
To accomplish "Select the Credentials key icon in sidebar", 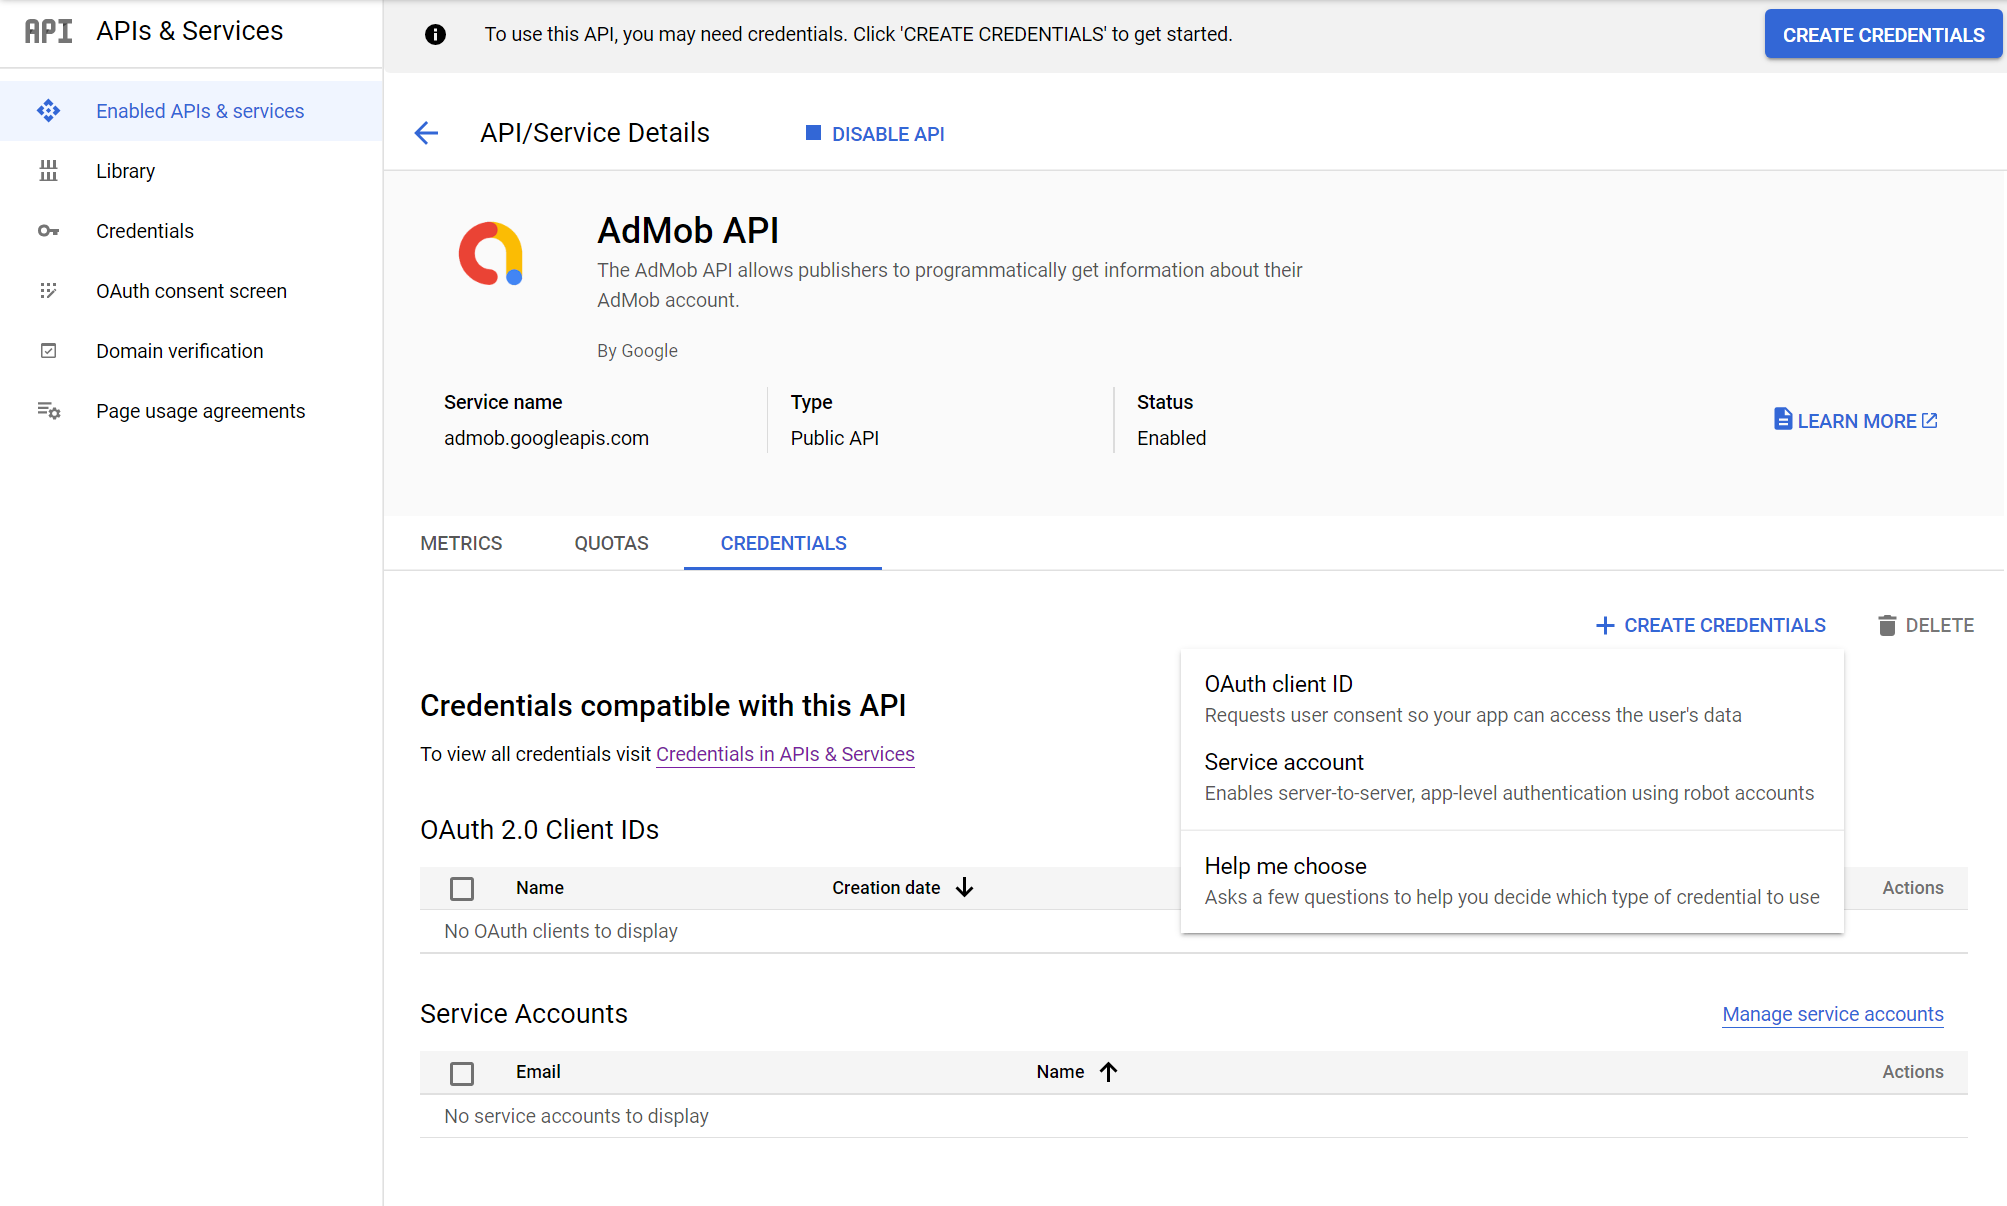I will click(48, 230).
